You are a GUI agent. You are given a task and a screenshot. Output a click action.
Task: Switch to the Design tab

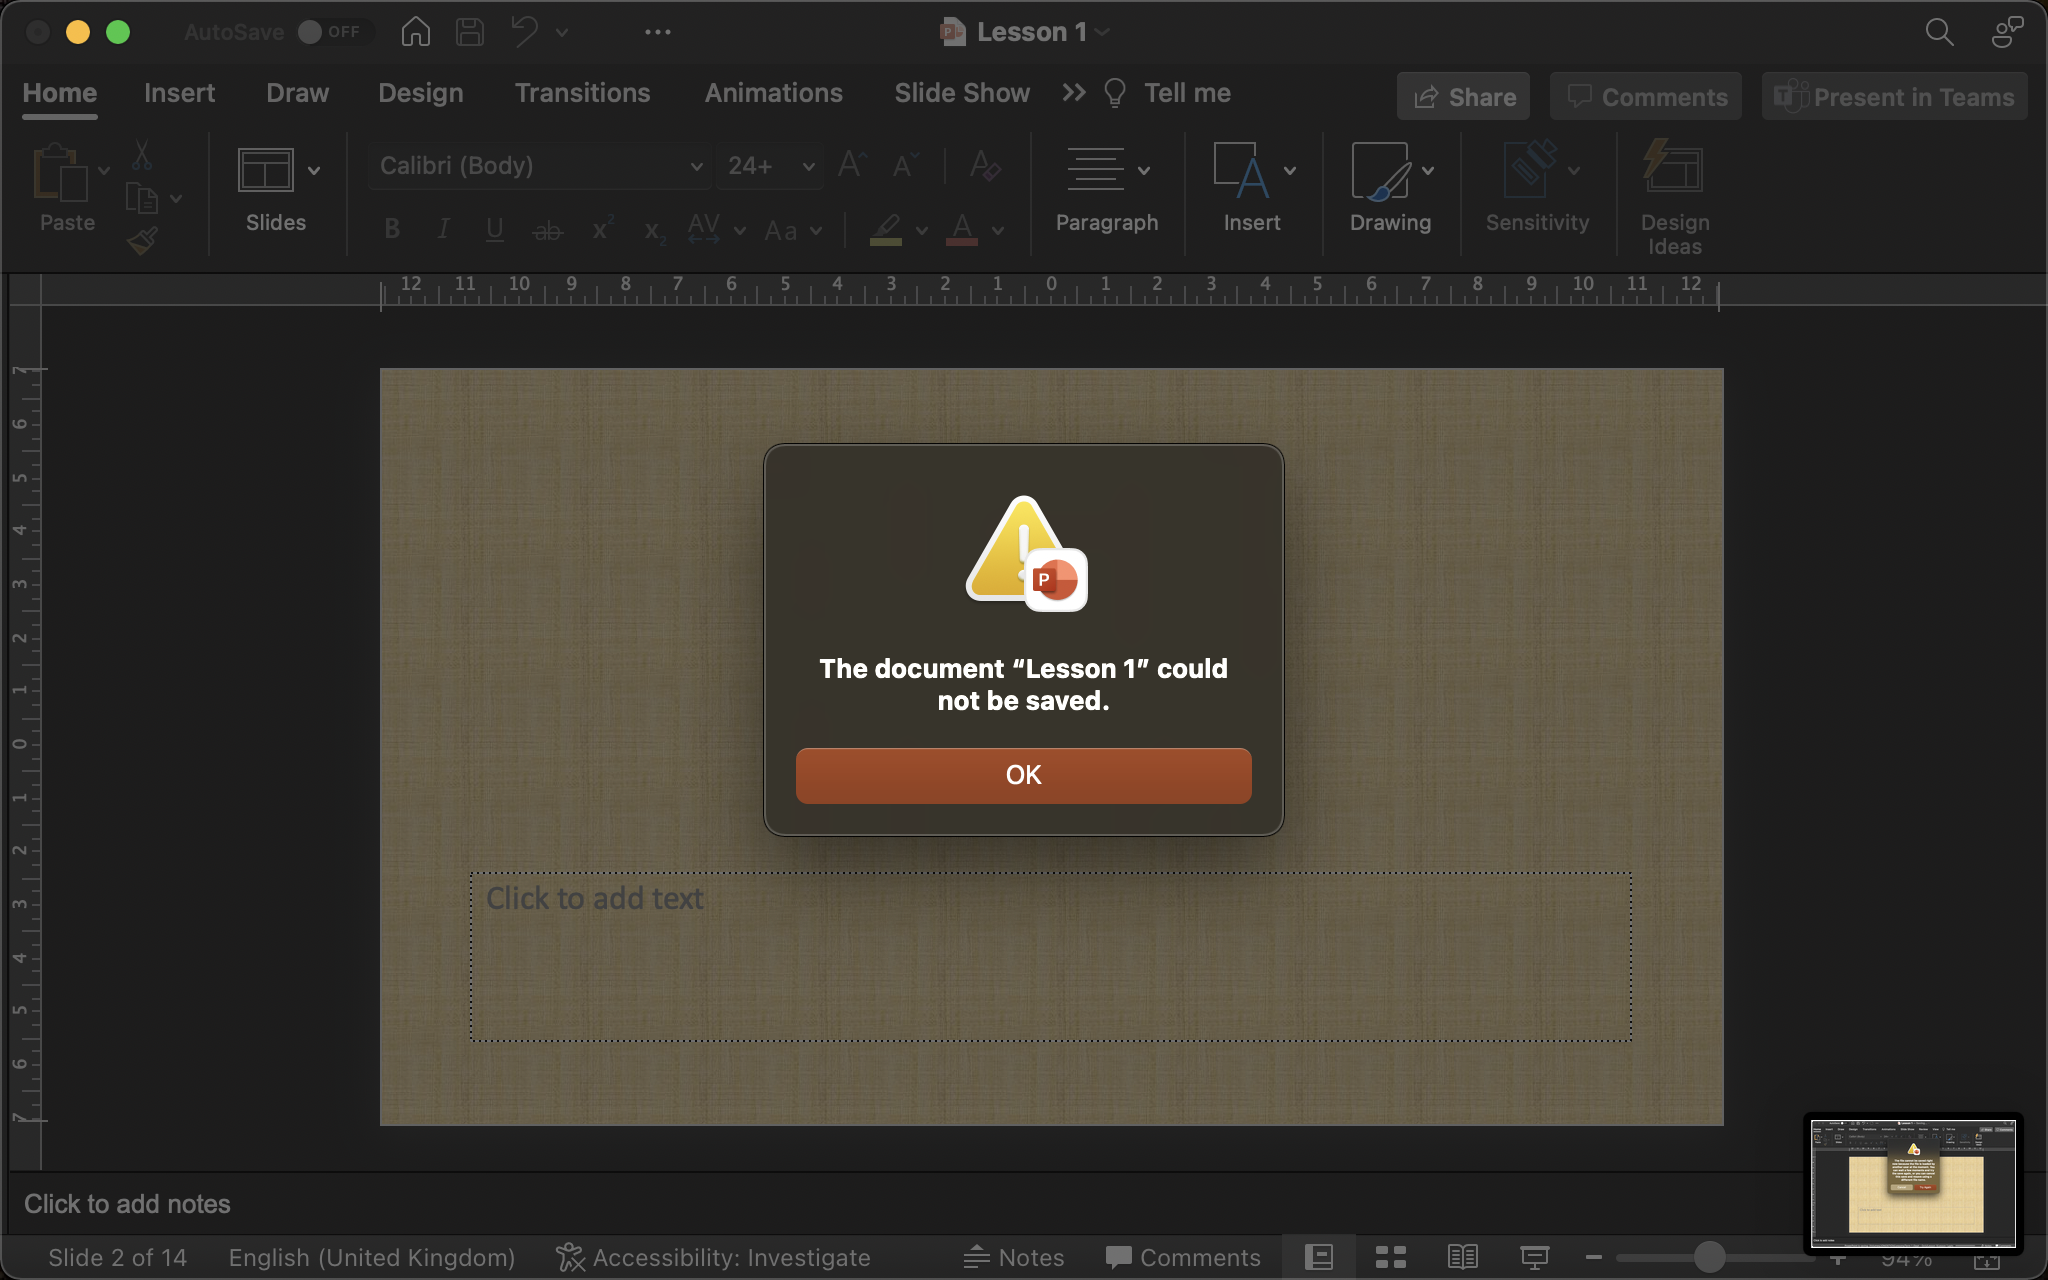(x=420, y=93)
